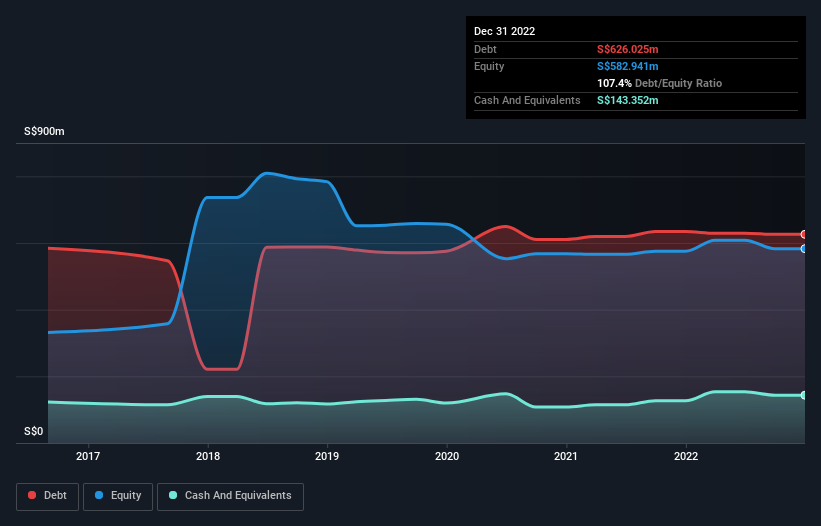
Task: Select the 2020 x-axis label
Action: (447, 456)
